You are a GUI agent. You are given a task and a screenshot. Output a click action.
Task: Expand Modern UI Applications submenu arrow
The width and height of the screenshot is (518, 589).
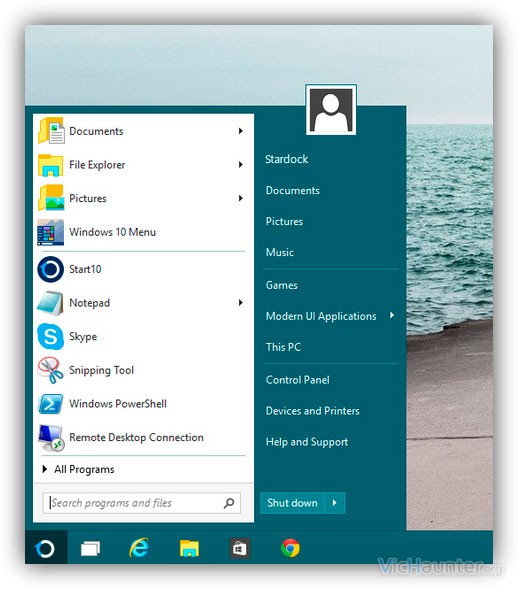coord(392,315)
